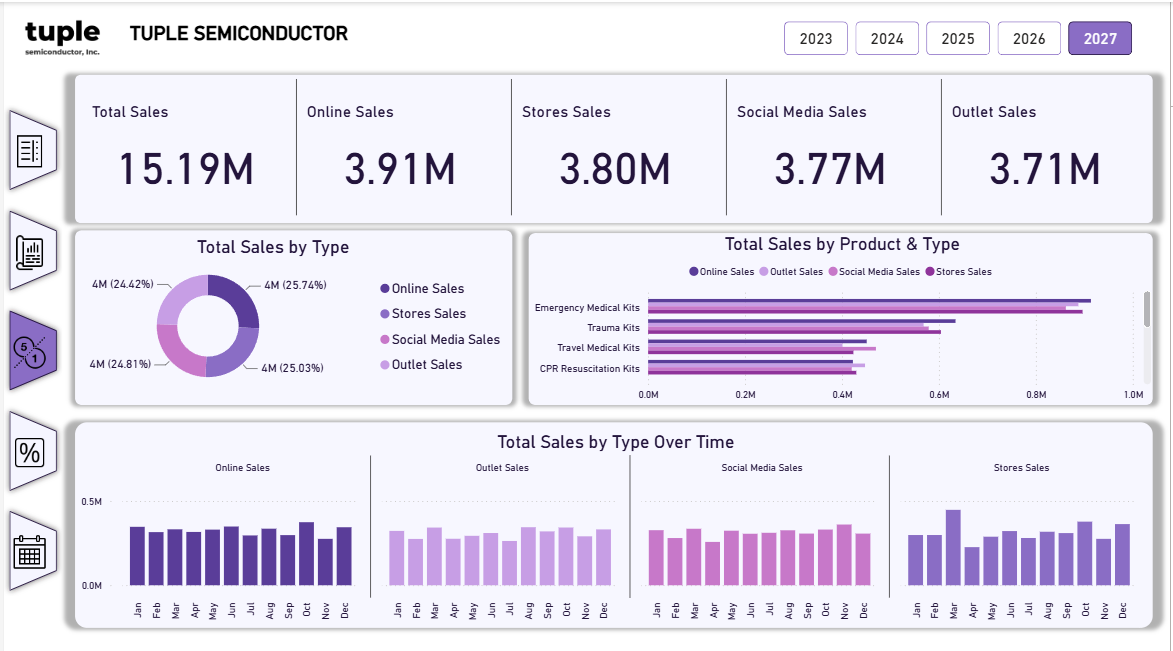Select the 25.03% Stores Sales donut slice

pyautogui.click(x=237, y=355)
